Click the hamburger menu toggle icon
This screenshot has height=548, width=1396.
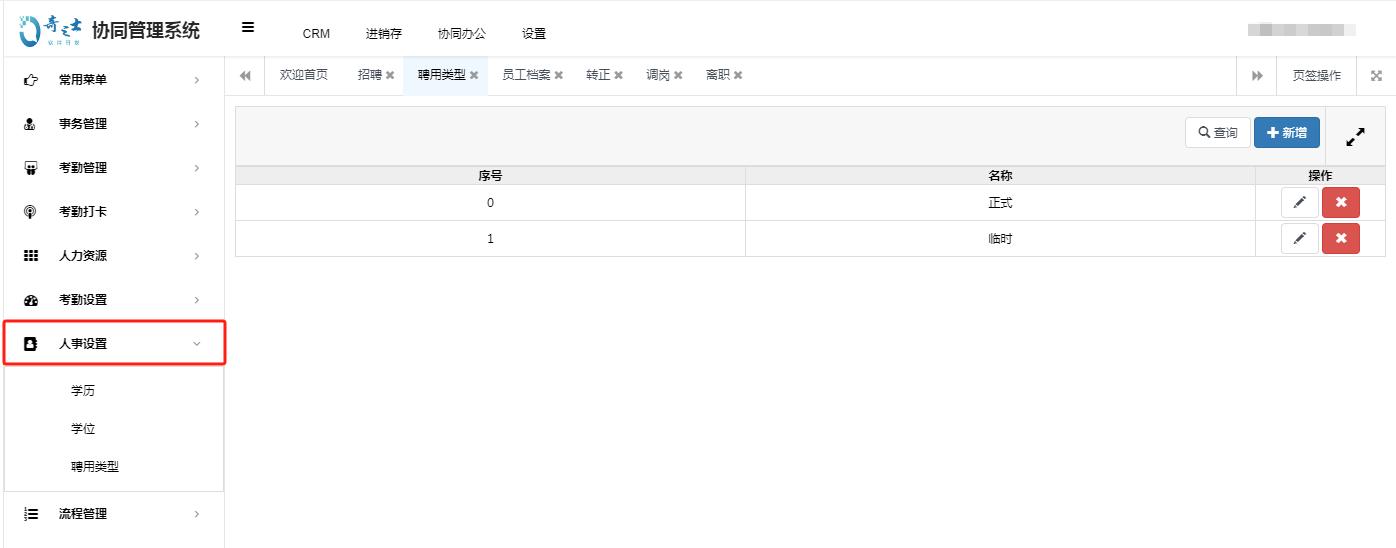point(248,28)
